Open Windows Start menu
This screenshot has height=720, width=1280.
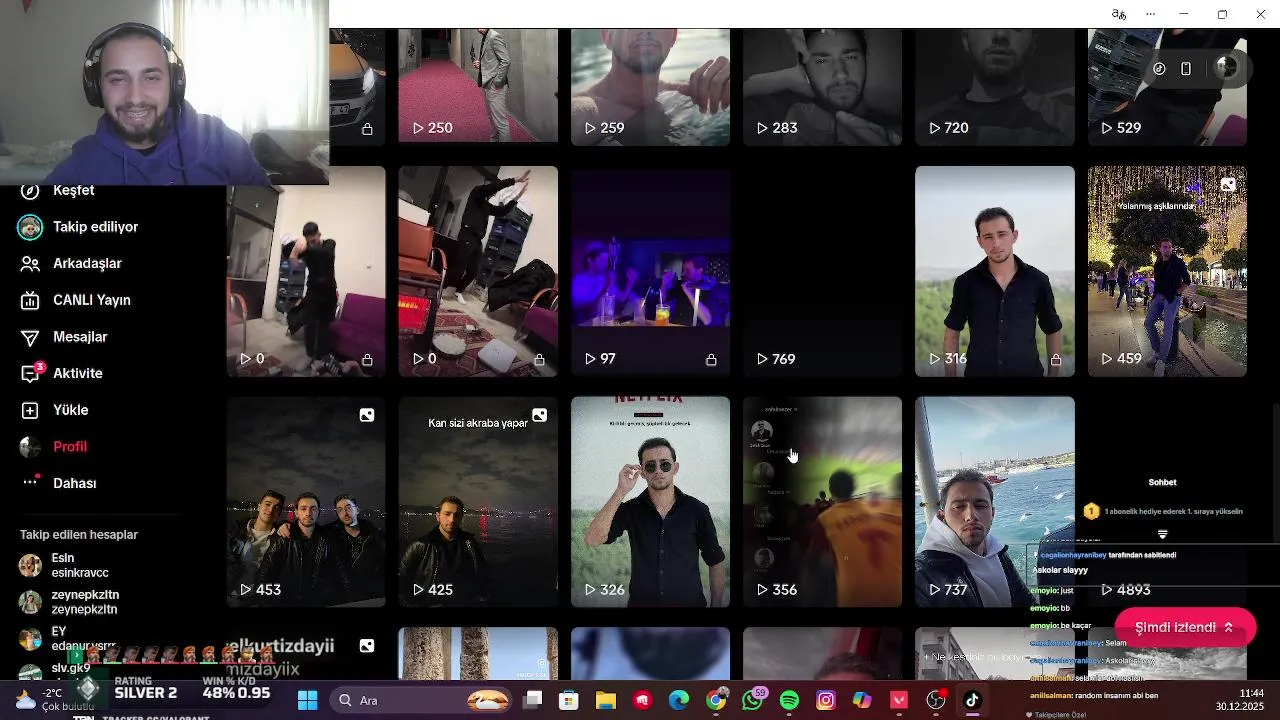(307, 700)
